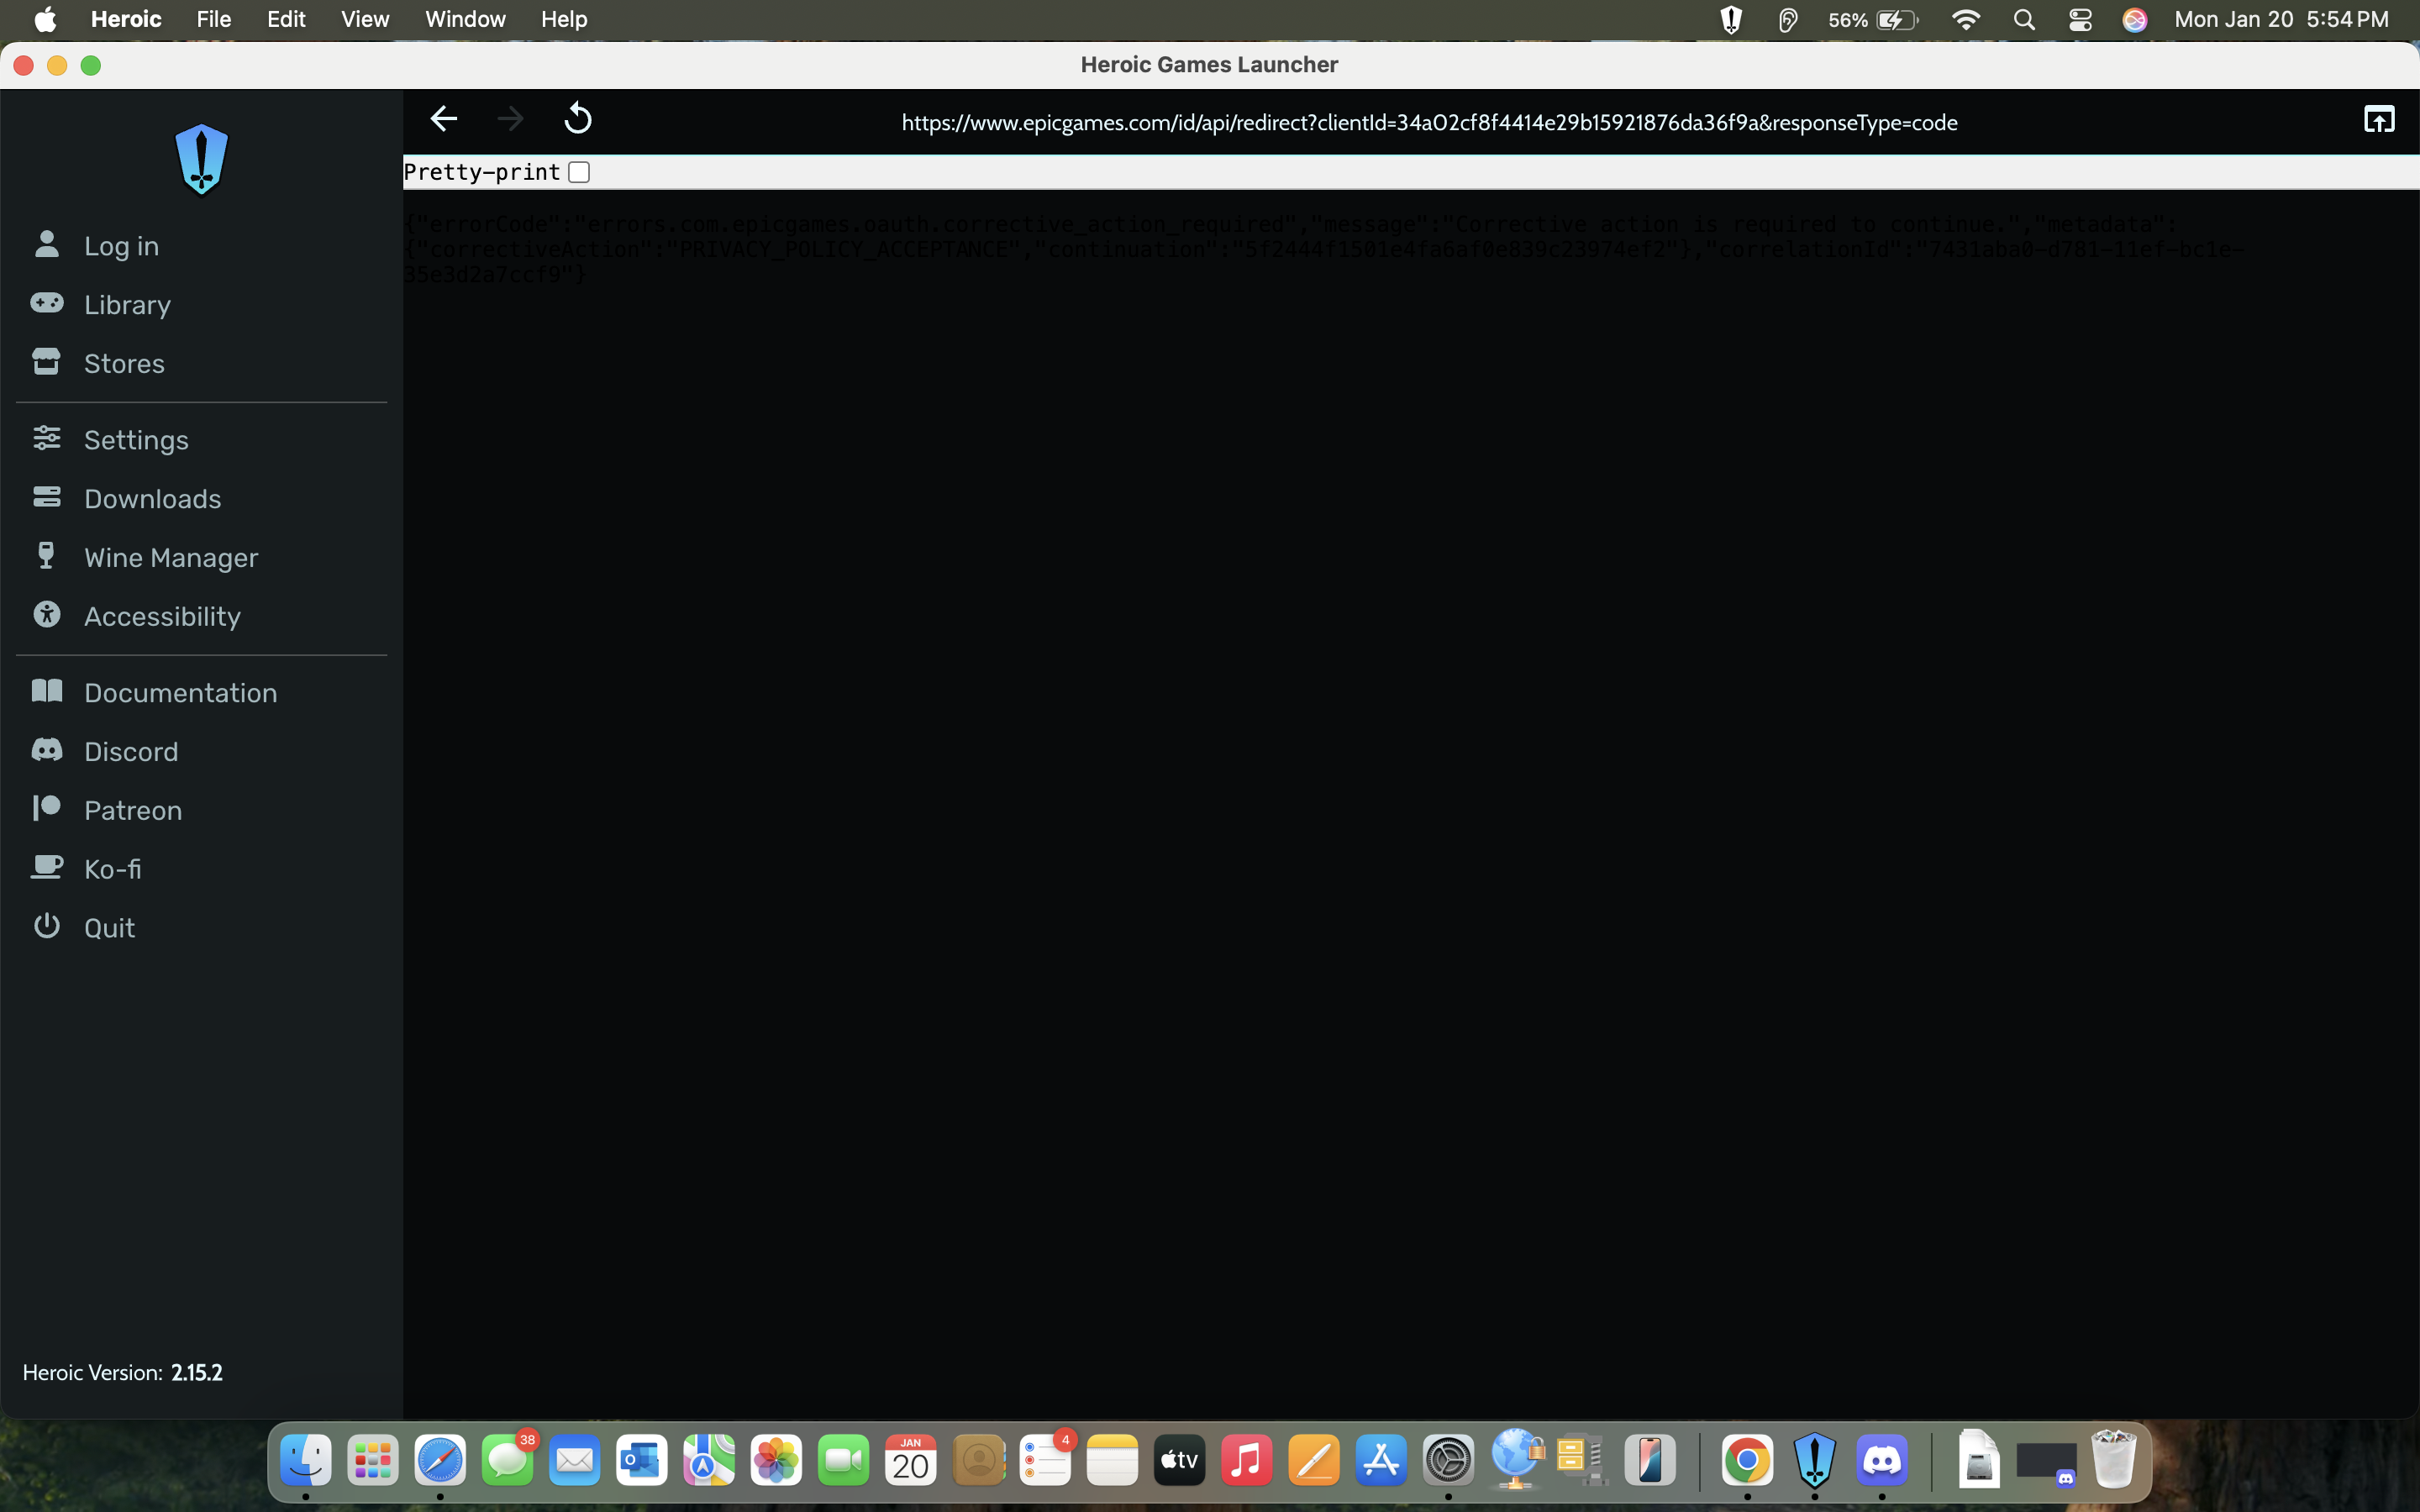Join the Heroic Discord server
The image size is (2420, 1512).
(131, 751)
